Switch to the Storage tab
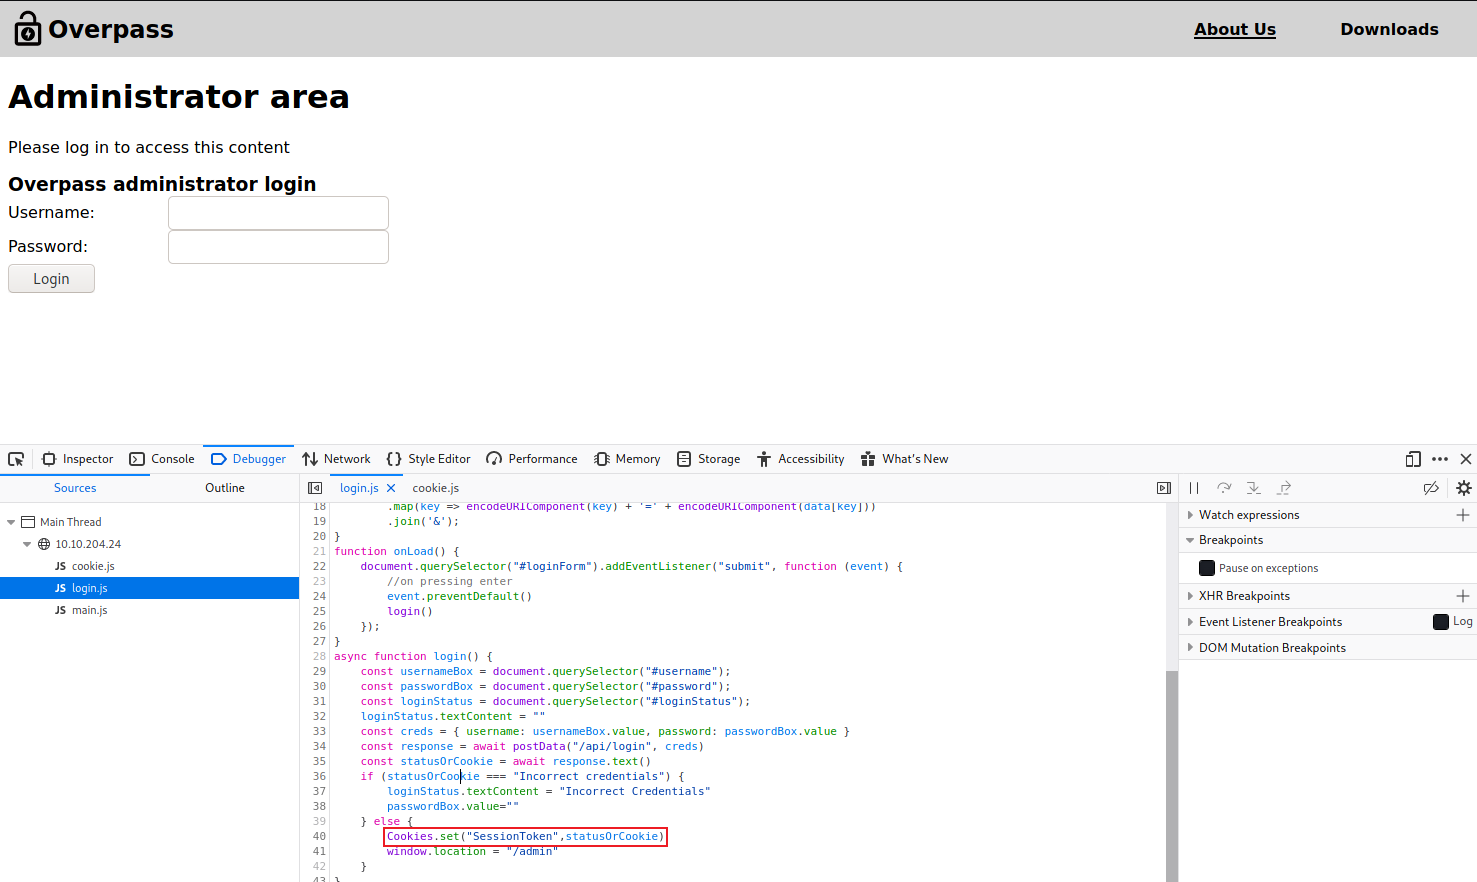The image size is (1477, 882). click(x=709, y=459)
